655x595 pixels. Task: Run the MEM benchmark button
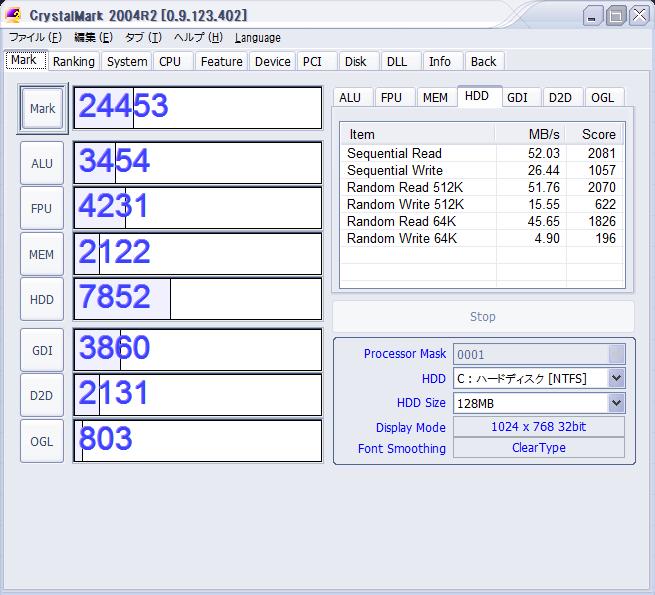(42, 254)
